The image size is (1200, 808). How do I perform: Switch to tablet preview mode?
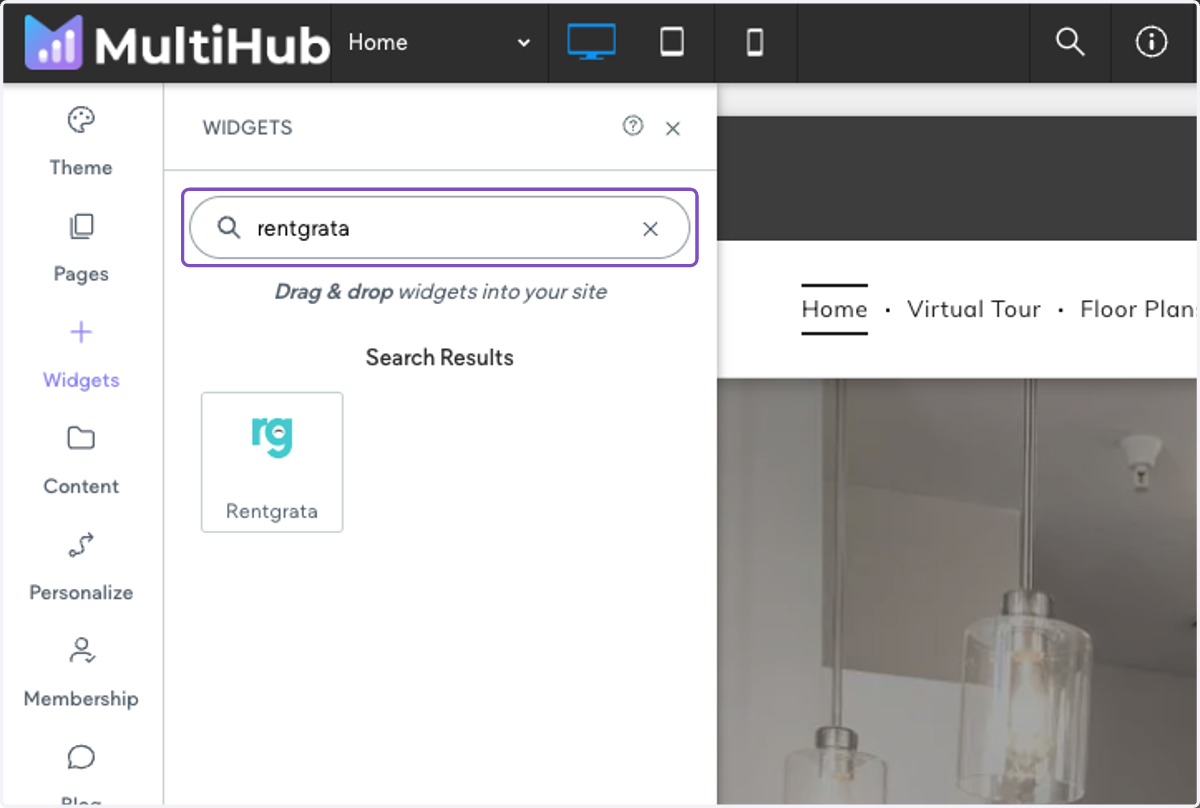tap(672, 42)
